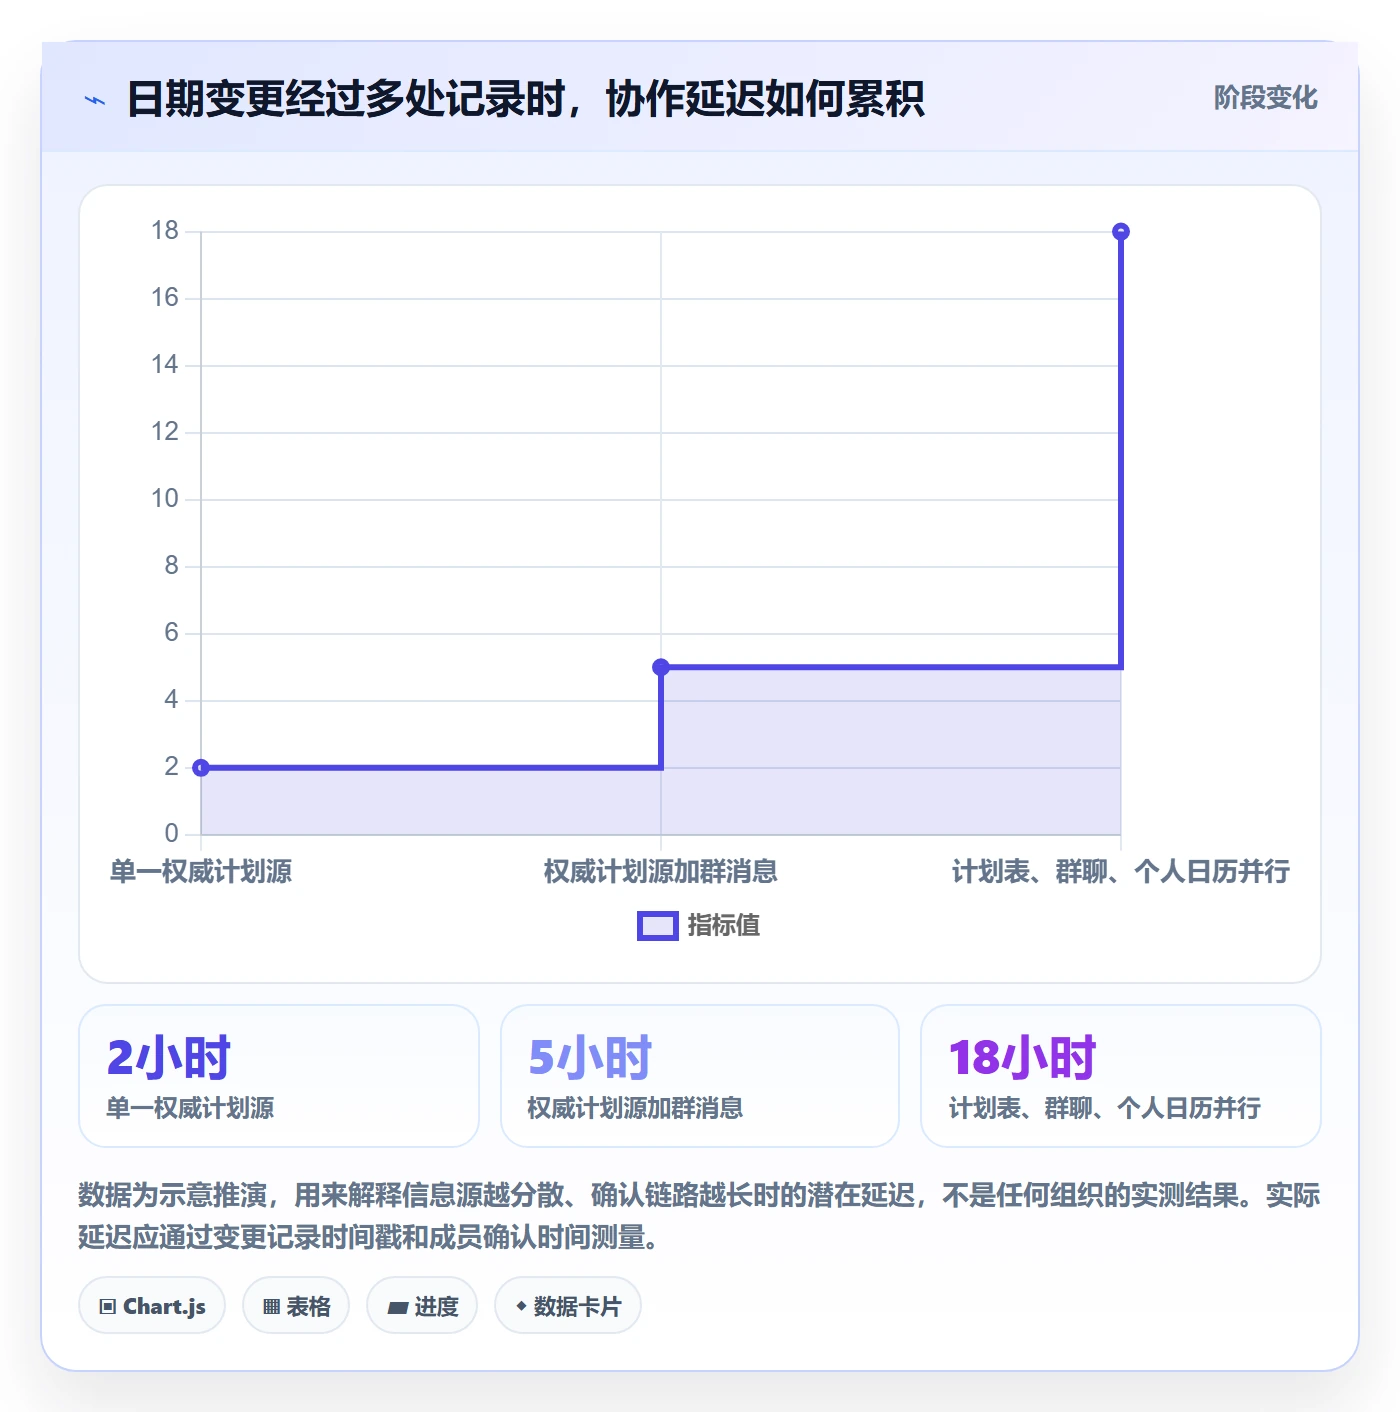The image size is (1400, 1412).
Task: Click the y-axis tick label 0
Action: (172, 833)
